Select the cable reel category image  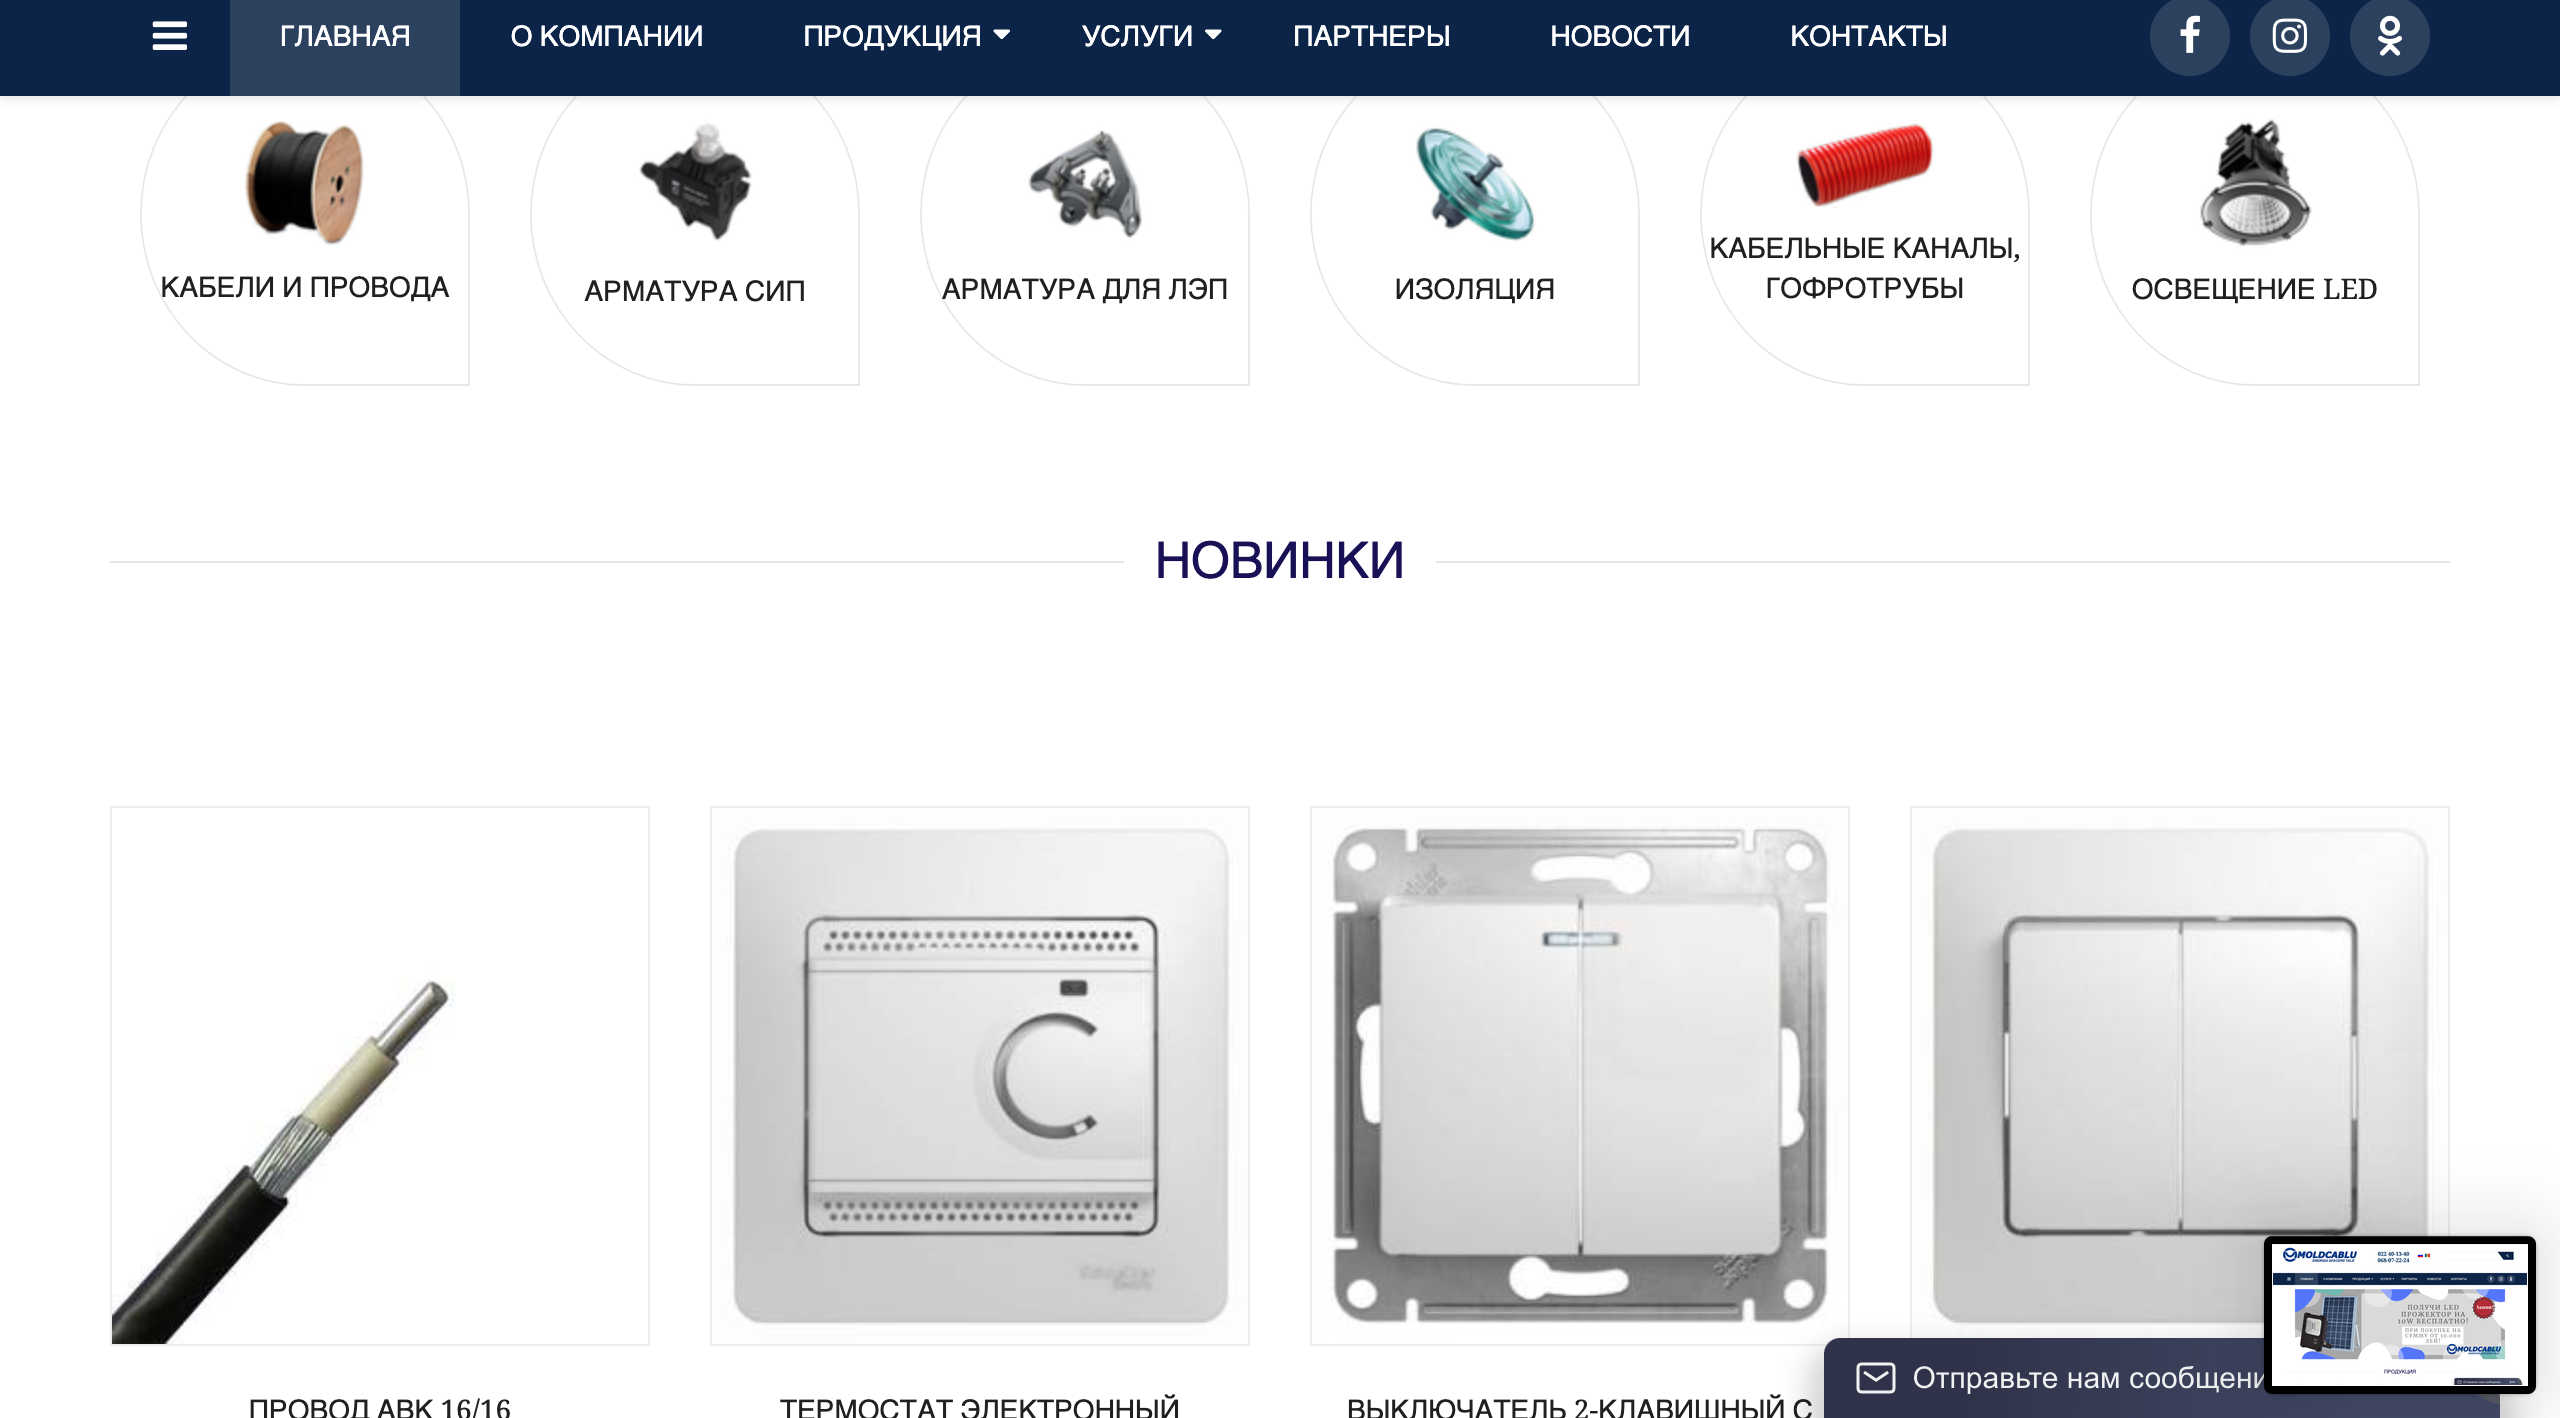[305, 182]
